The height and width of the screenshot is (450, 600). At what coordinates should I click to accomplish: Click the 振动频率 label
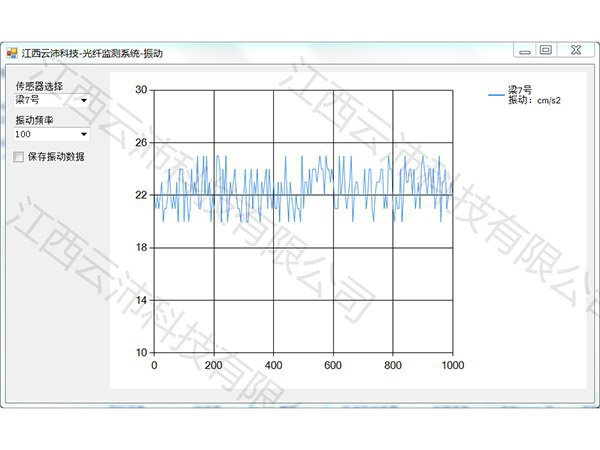click(x=35, y=120)
